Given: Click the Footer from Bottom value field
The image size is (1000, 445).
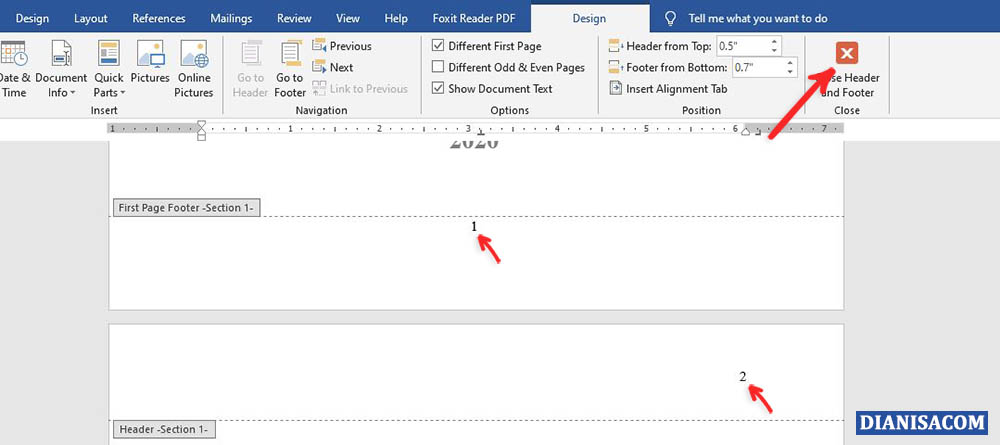Looking at the screenshot, I should [756, 67].
